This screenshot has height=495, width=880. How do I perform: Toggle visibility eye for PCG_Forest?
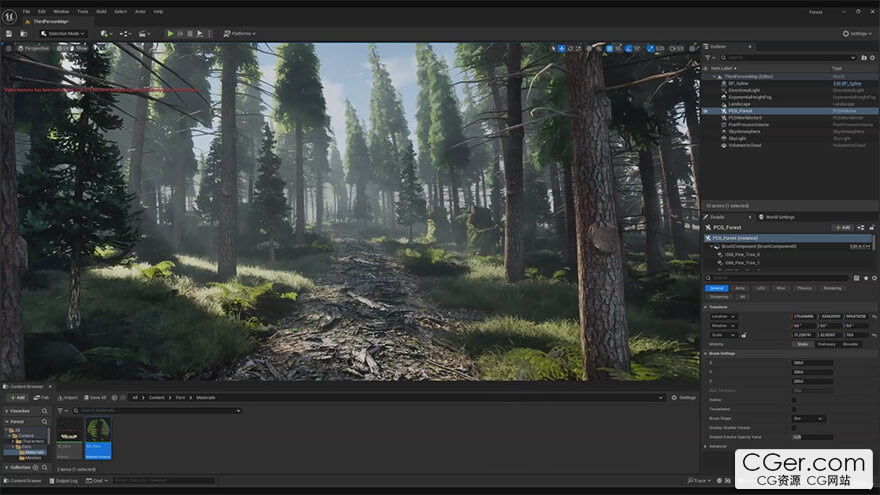(705, 111)
